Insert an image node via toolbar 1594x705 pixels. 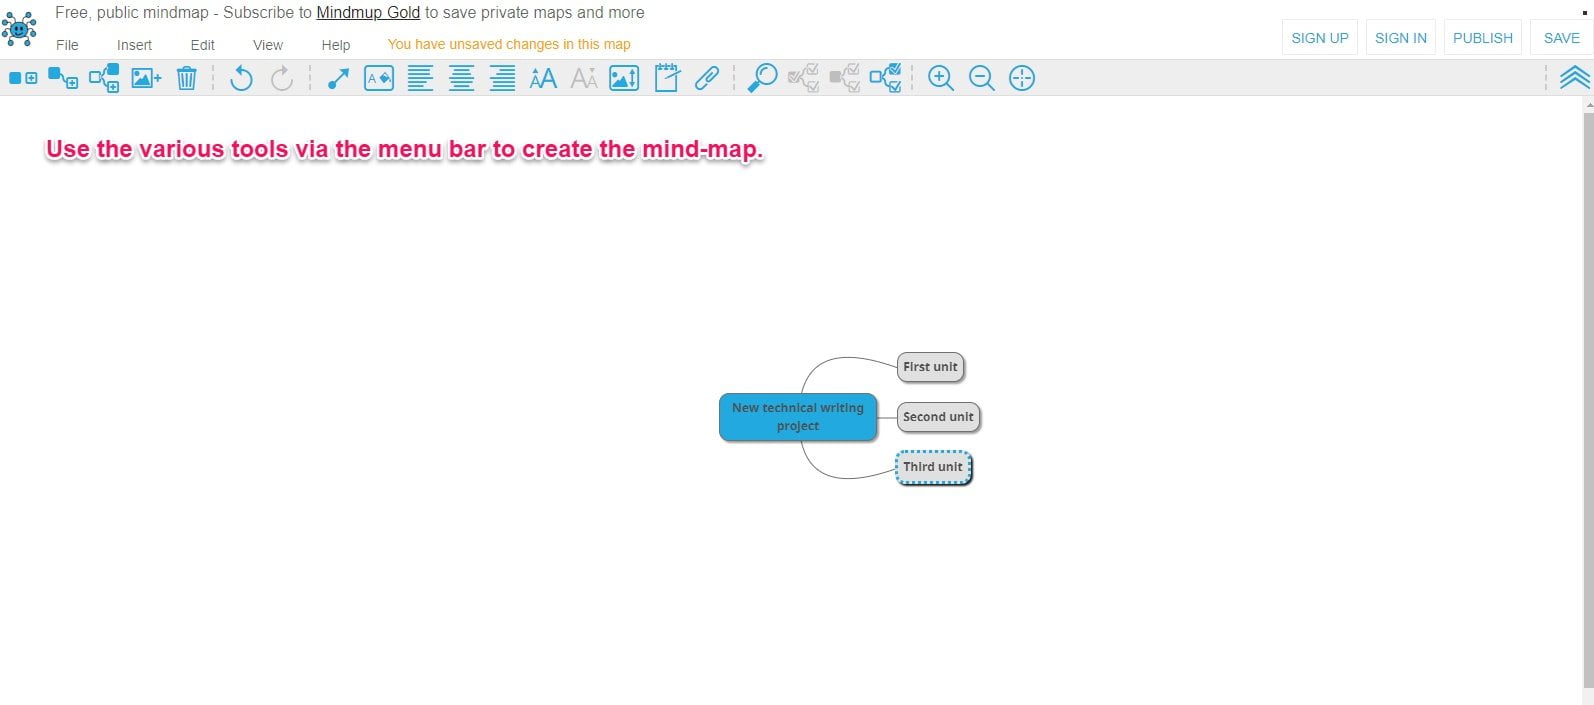[x=146, y=78]
